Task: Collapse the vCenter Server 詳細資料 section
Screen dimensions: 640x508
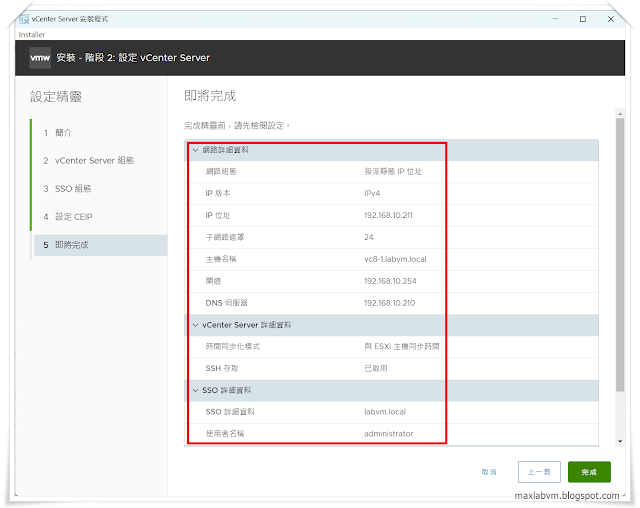Action: click(x=196, y=325)
